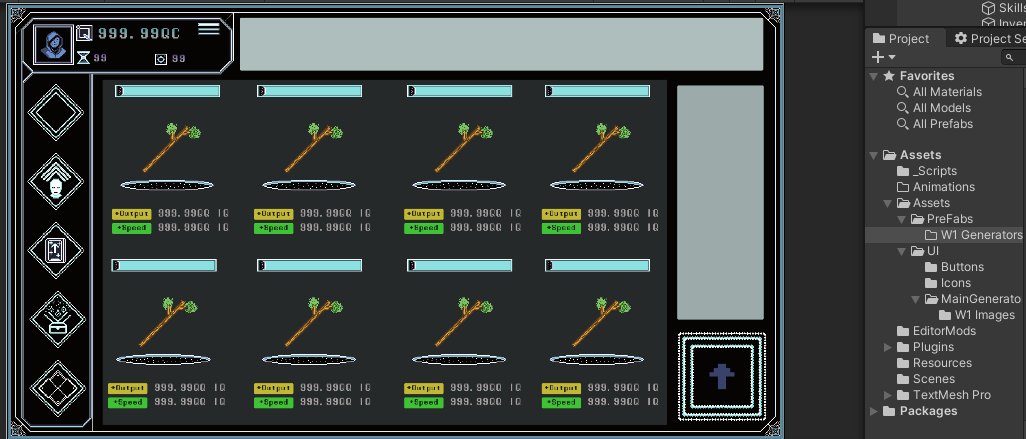This screenshot has width=1026, height=439.
Task: Select the empty diamond sidebar button
Action: coord(56,112)
